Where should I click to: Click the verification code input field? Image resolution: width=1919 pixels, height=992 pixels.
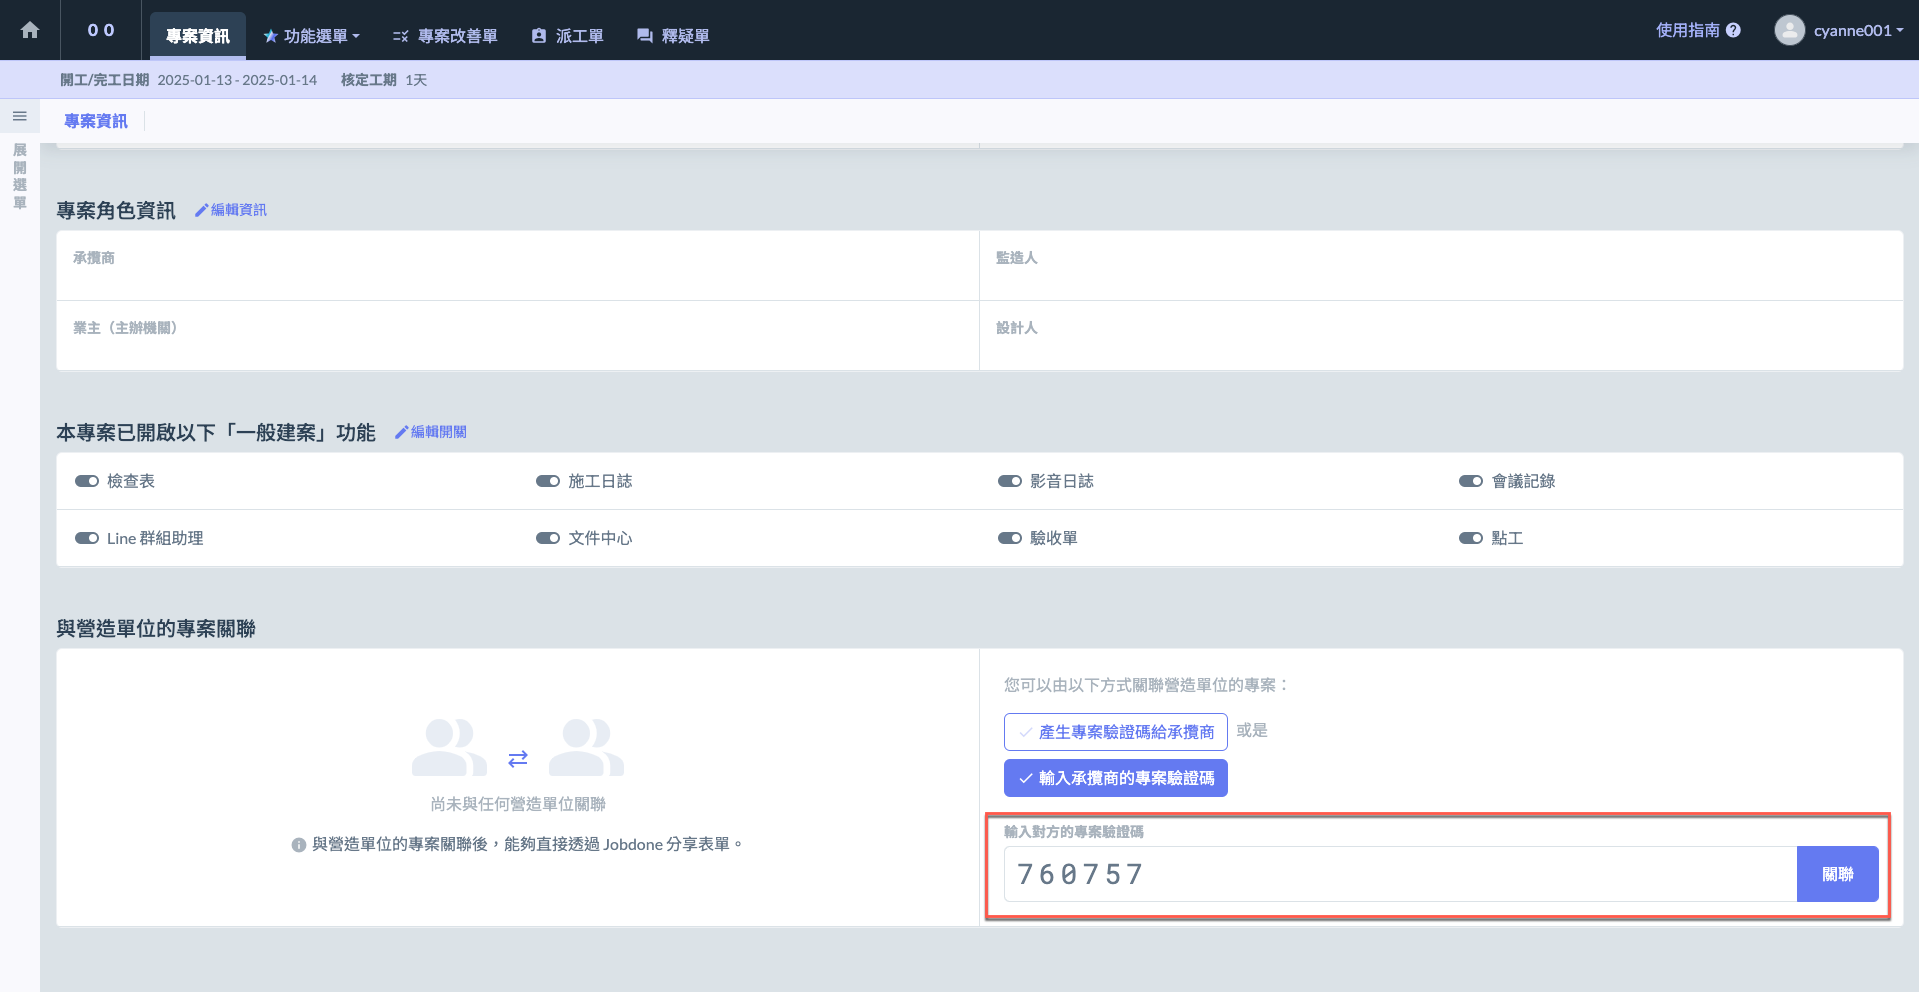click(x=1400, y=874)
